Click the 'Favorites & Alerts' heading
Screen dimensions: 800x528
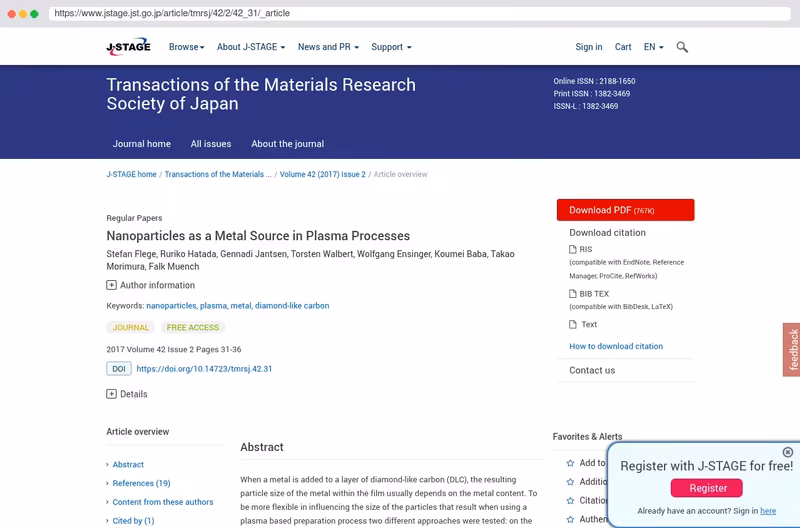(x=587, y=437)
